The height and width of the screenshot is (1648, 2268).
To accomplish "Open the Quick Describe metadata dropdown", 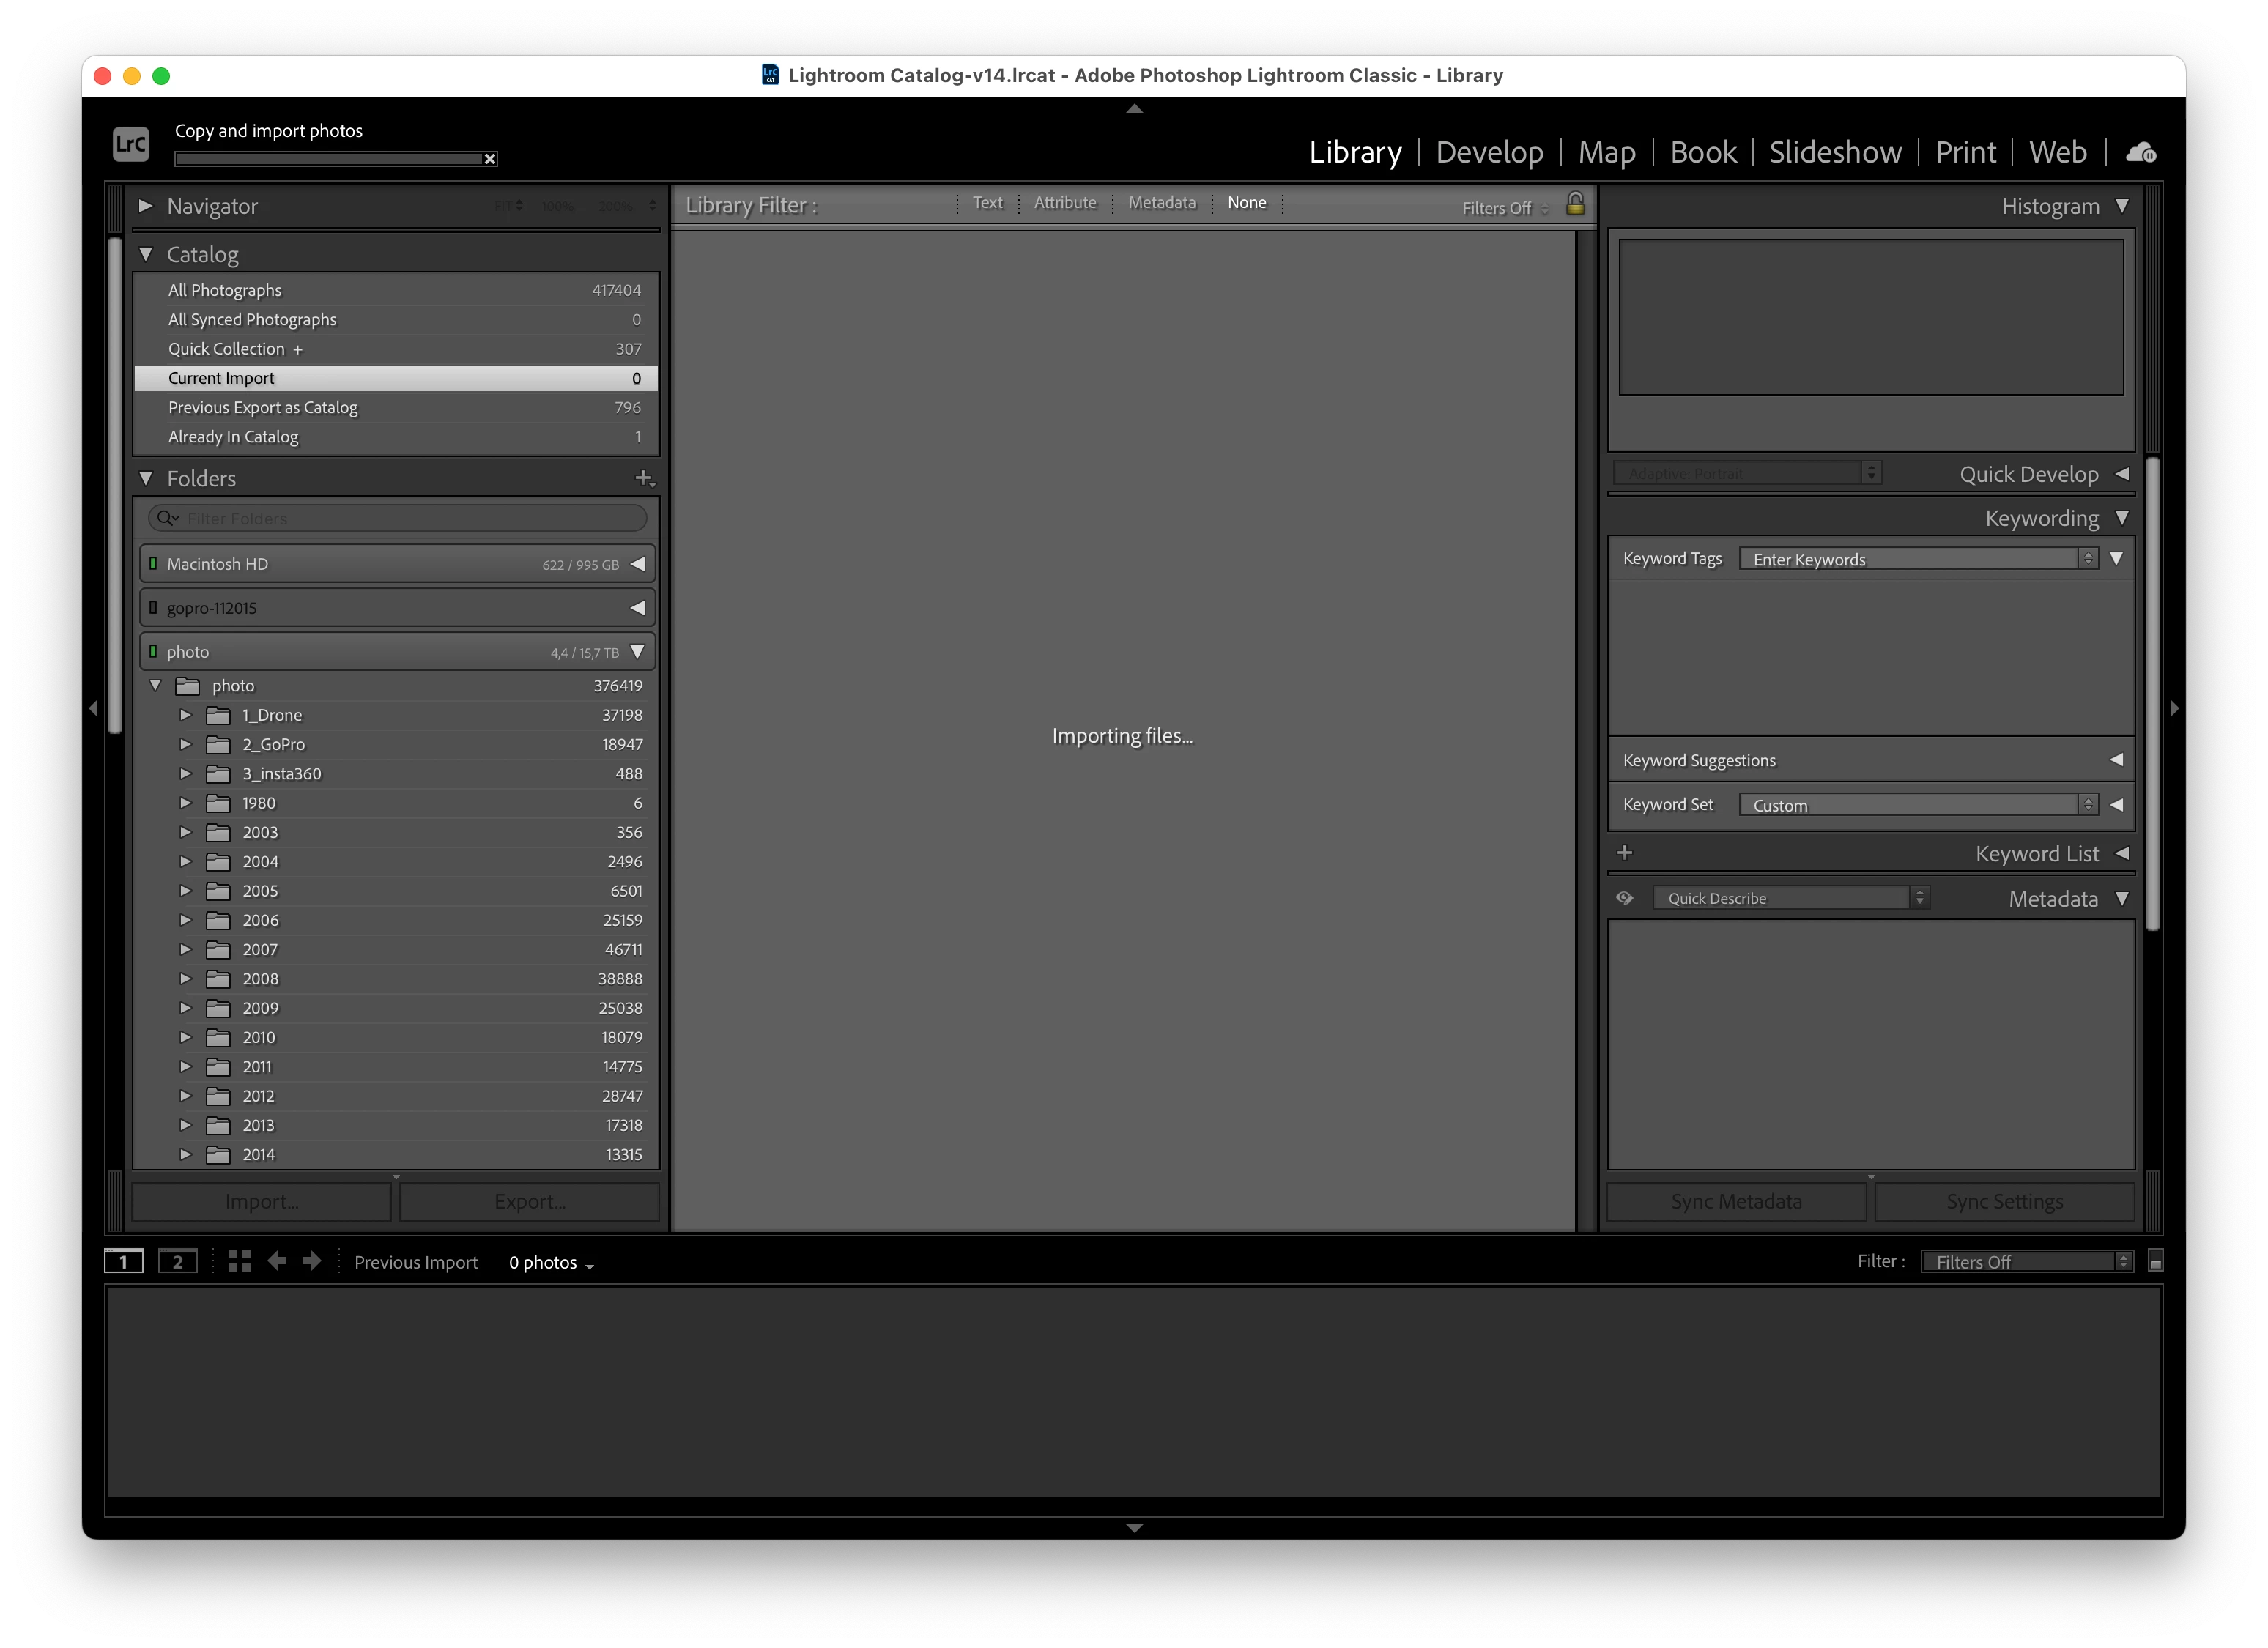I will [x=1789, y=898].
